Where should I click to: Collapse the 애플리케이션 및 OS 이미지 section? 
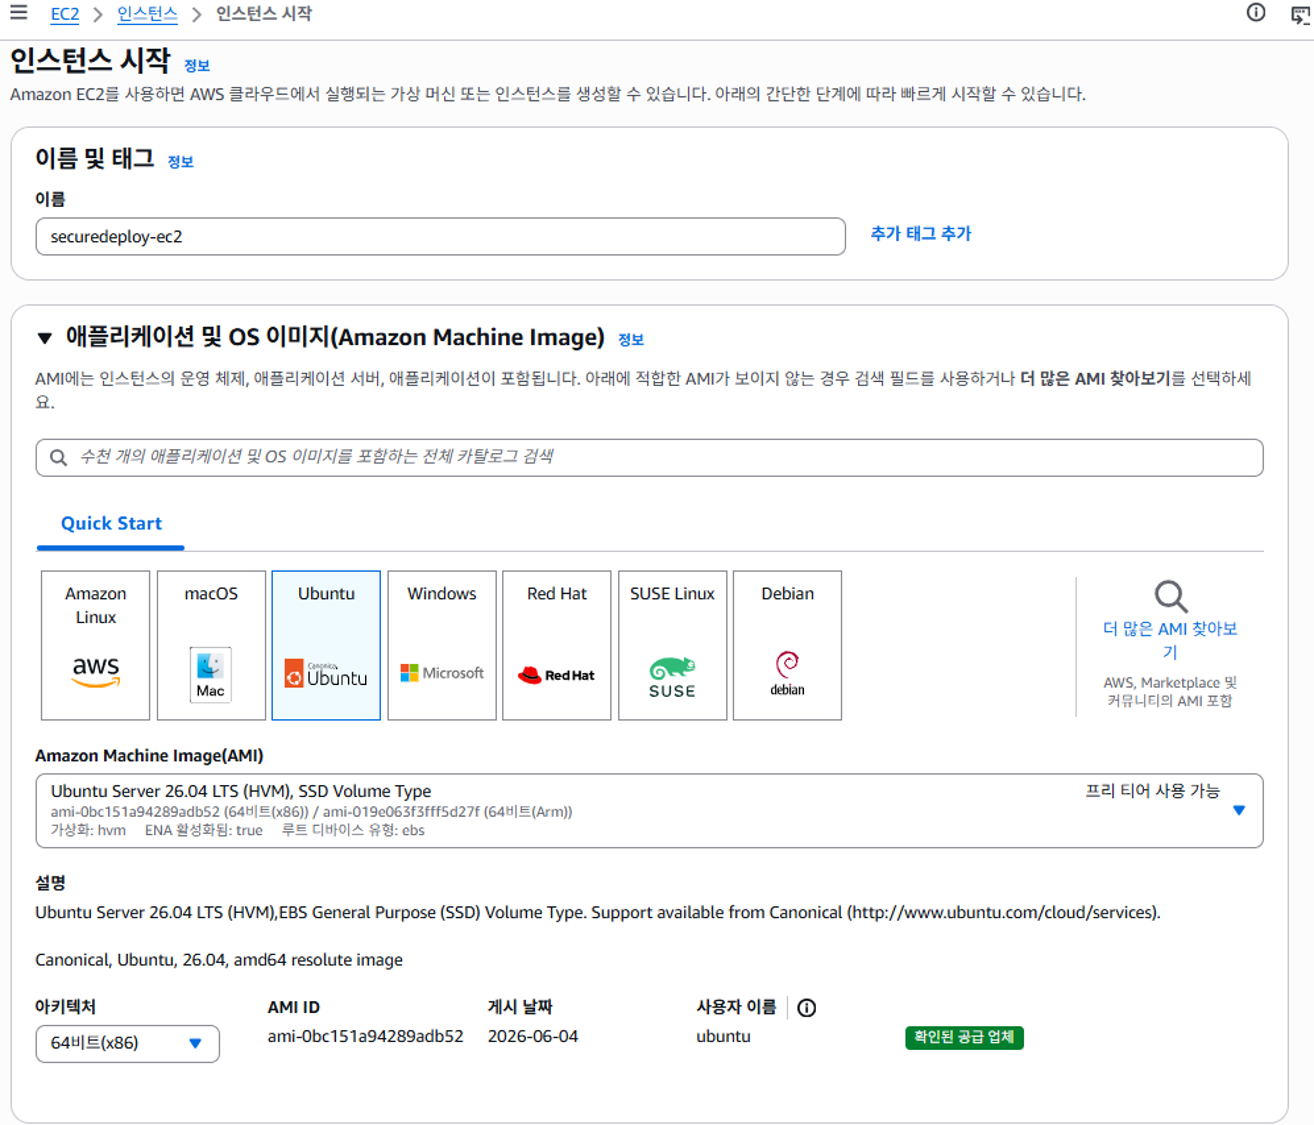point(44,338)
